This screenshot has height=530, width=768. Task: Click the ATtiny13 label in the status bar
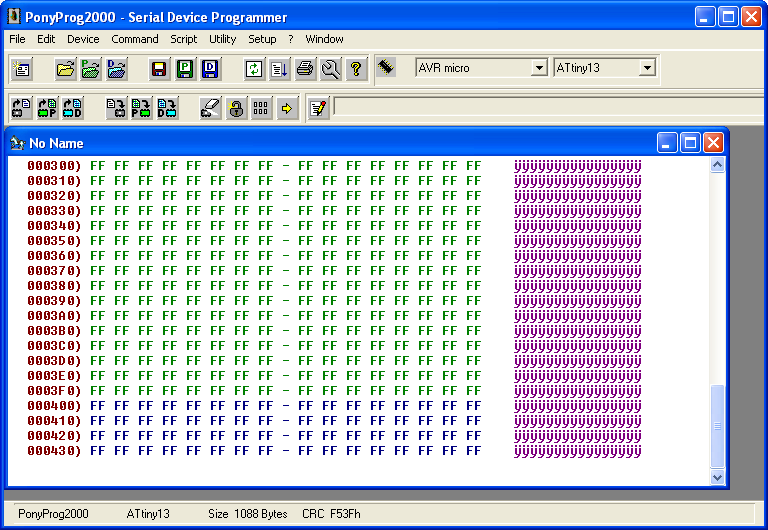(148, 514)
